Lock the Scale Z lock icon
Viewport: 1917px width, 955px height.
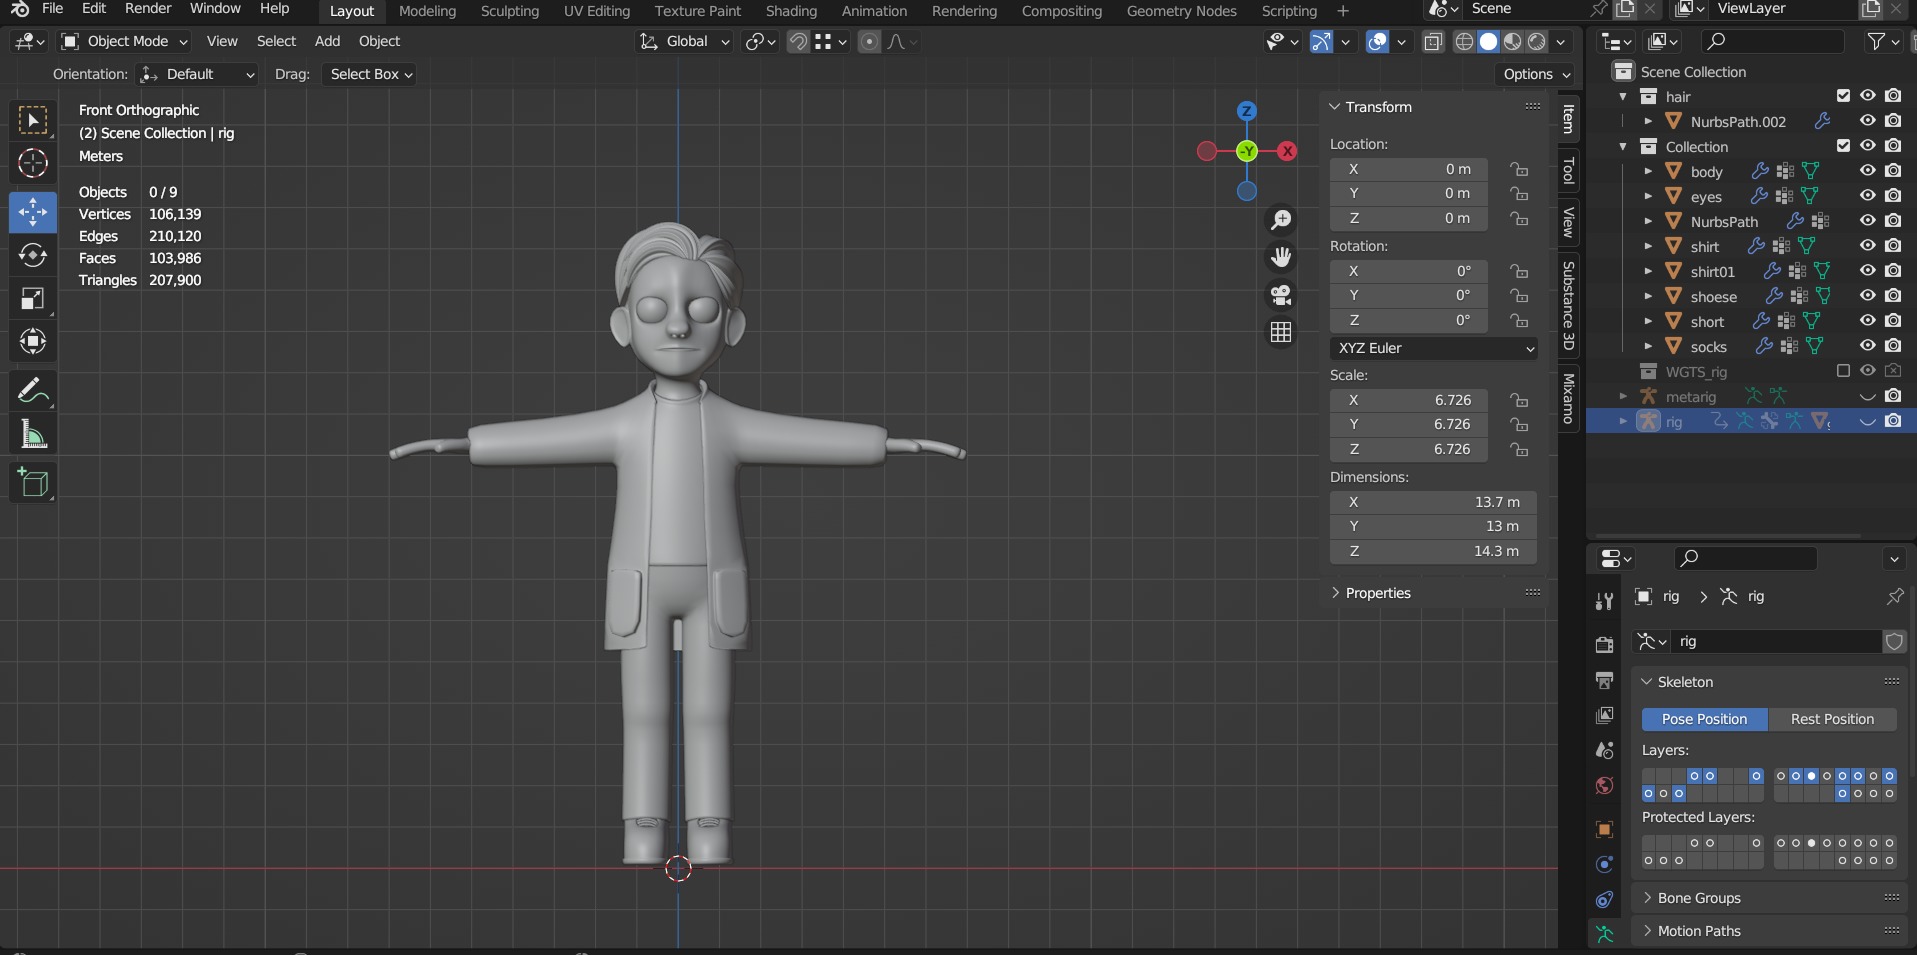coord(1519,450)
